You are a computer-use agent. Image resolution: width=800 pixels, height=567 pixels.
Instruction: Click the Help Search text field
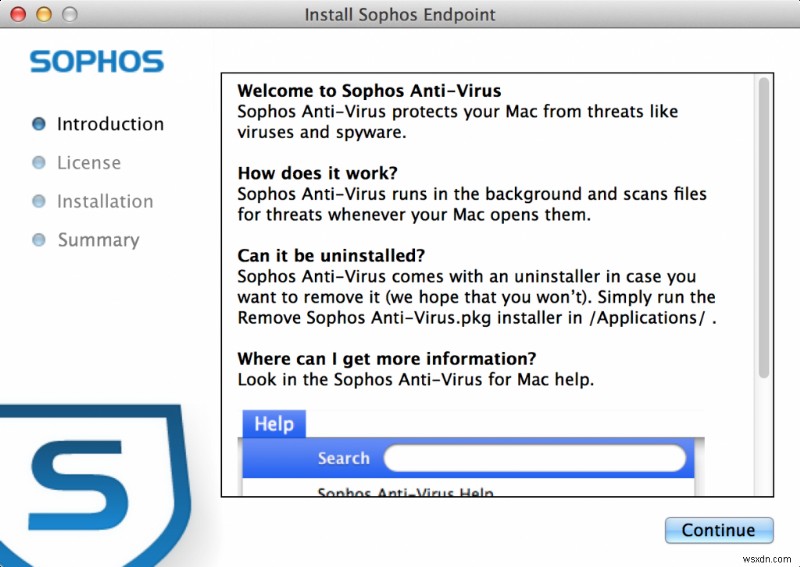point(535,458)
